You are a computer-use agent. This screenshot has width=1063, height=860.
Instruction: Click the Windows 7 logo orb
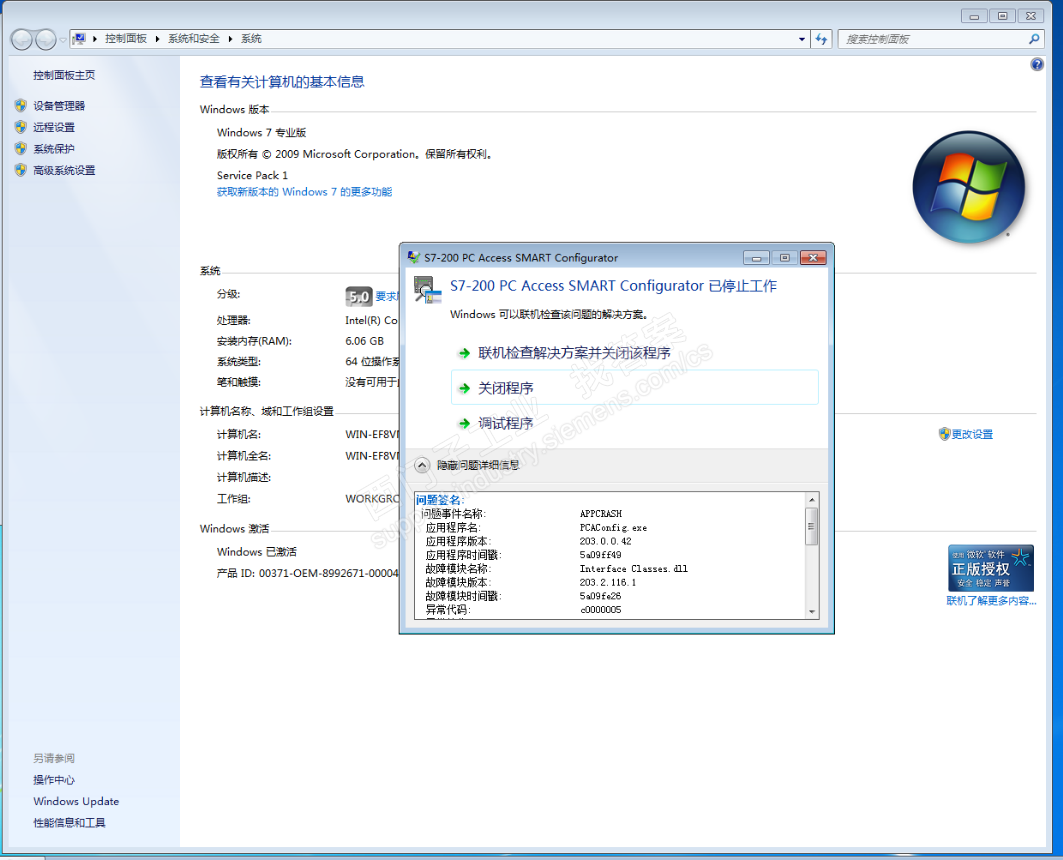968,187
